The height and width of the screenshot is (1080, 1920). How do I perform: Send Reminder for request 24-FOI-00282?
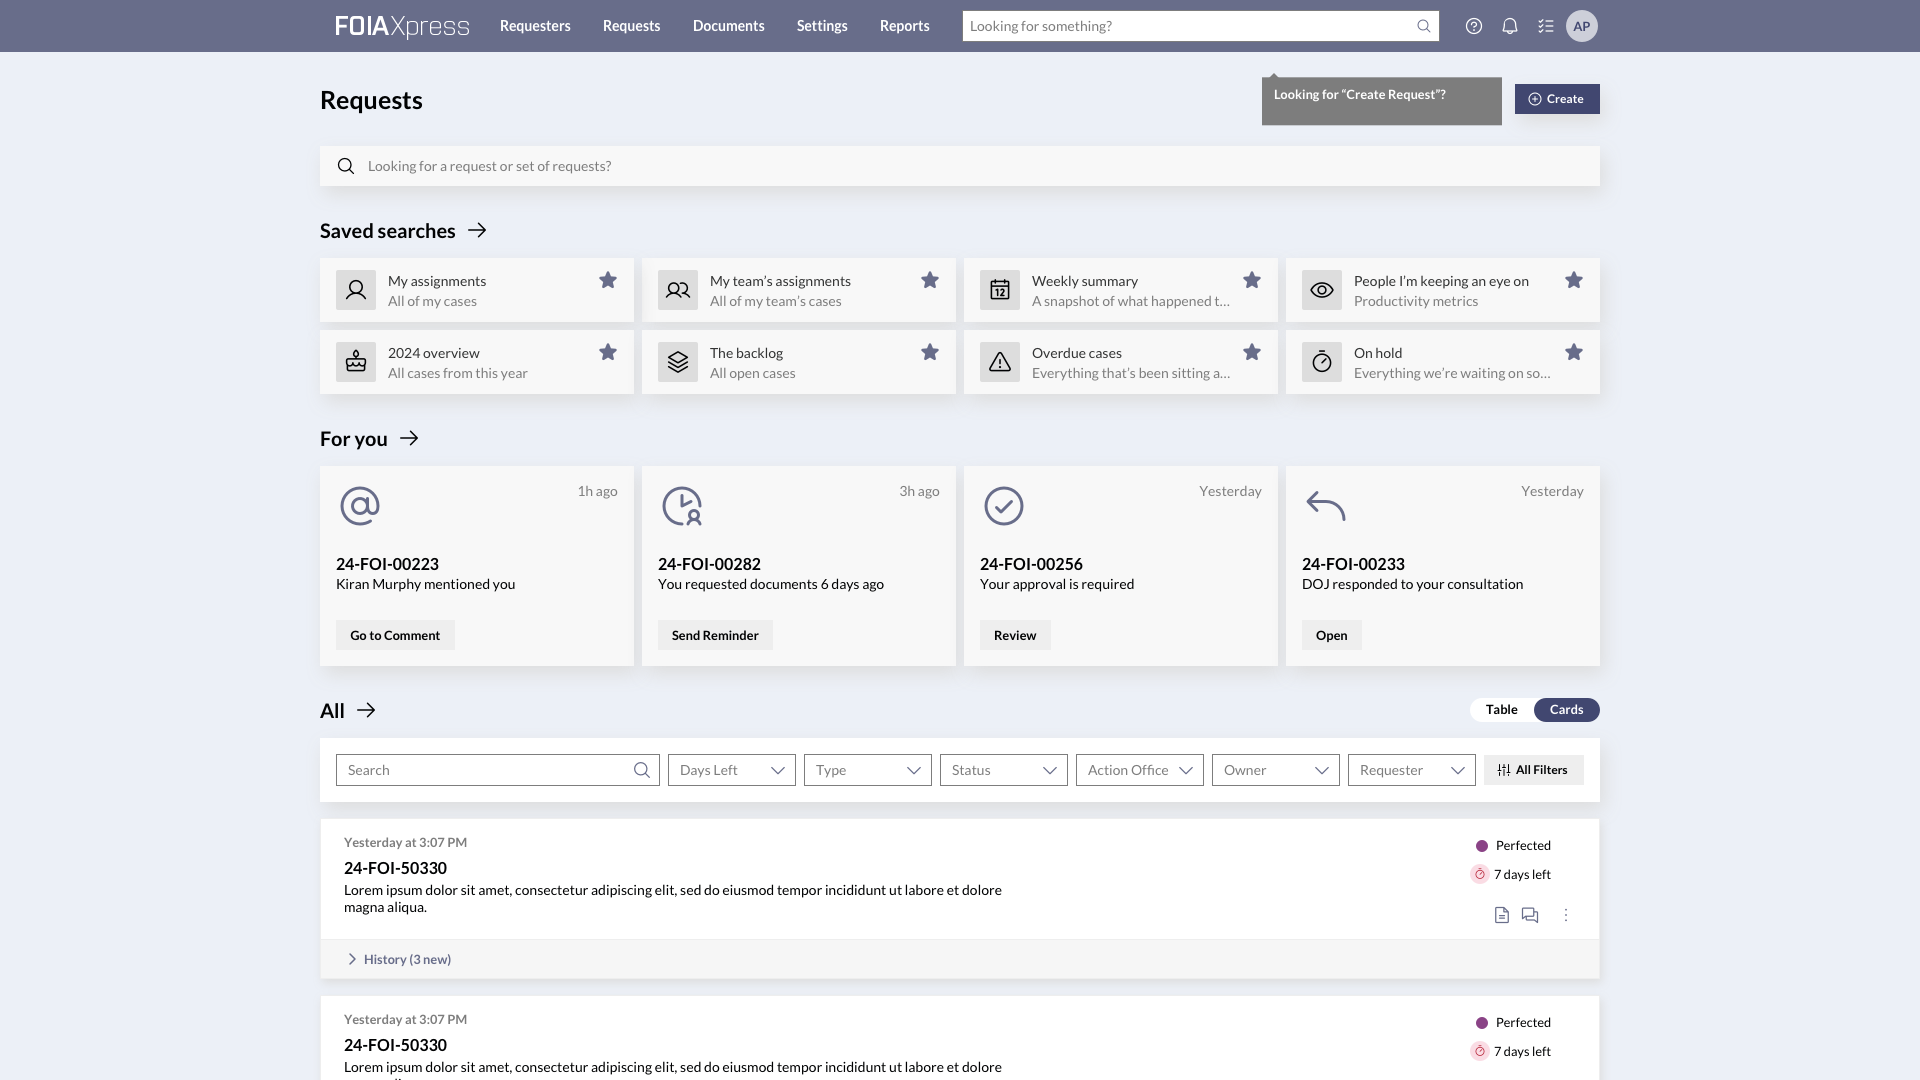point(715,635)
